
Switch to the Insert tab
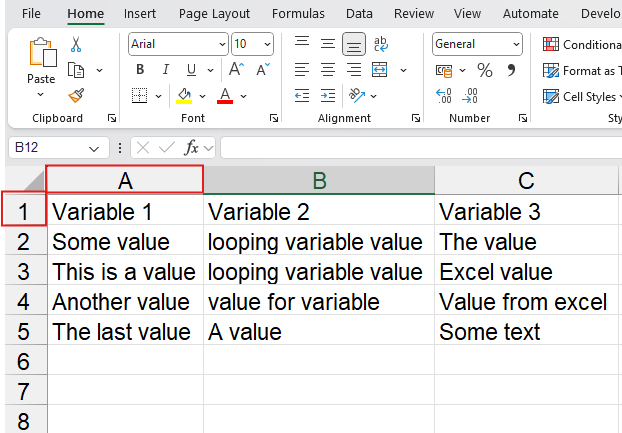pyautogui.click(x=140, y=13)
